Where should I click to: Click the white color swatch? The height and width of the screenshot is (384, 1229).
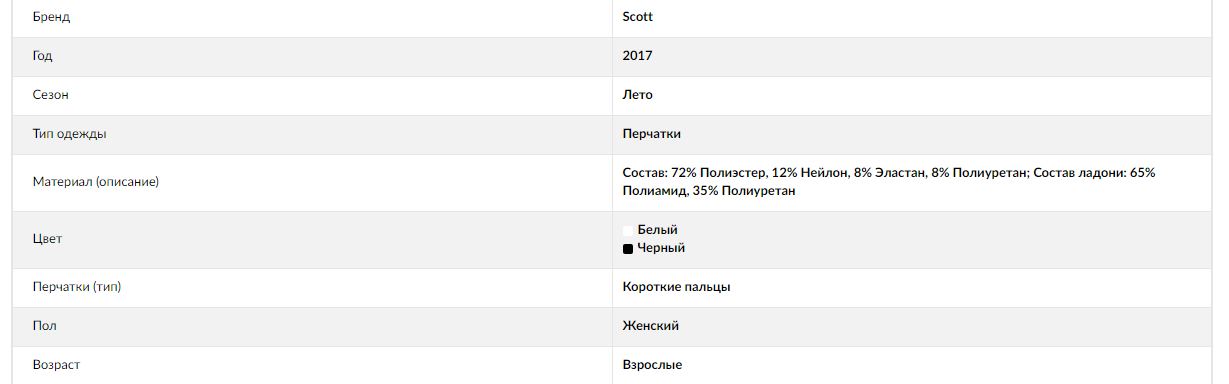coord(628,231)
